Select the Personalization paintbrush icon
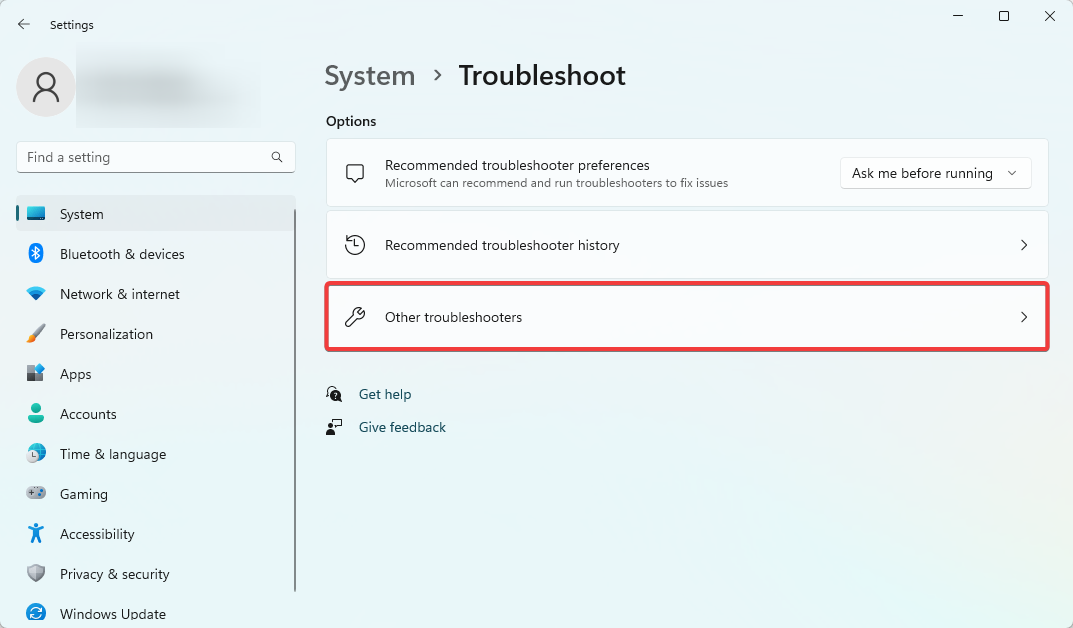Image resolution: width=1073 pixels, height=628 pixels. [x=36, y=334]
